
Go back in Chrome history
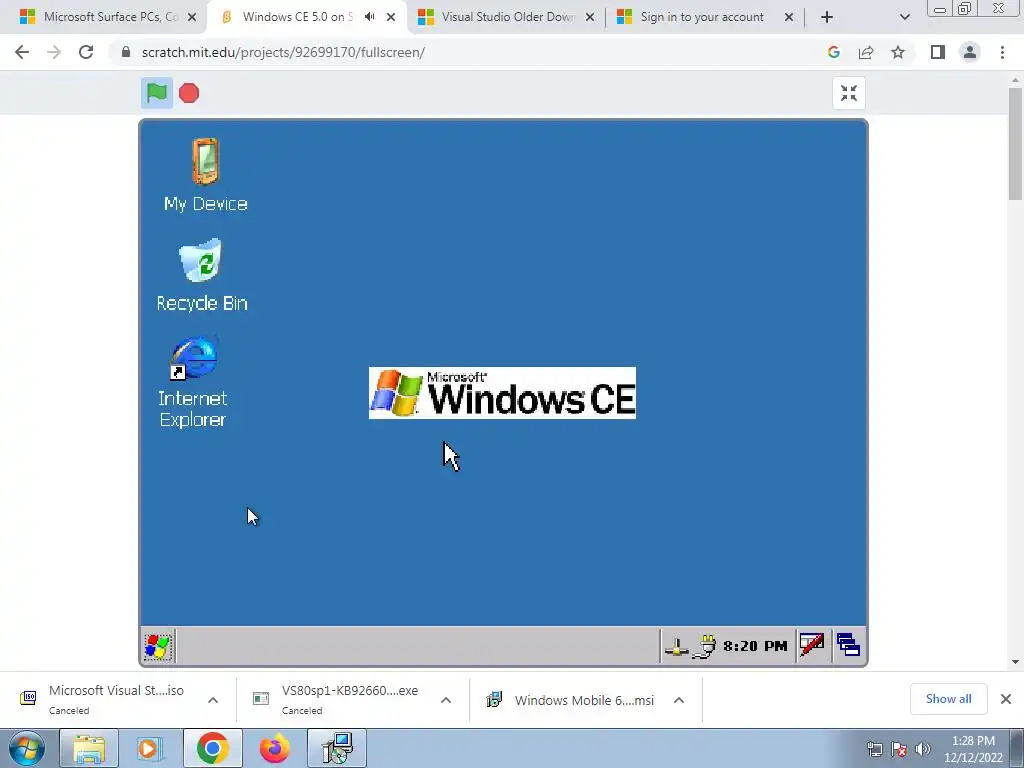(22, 52)
